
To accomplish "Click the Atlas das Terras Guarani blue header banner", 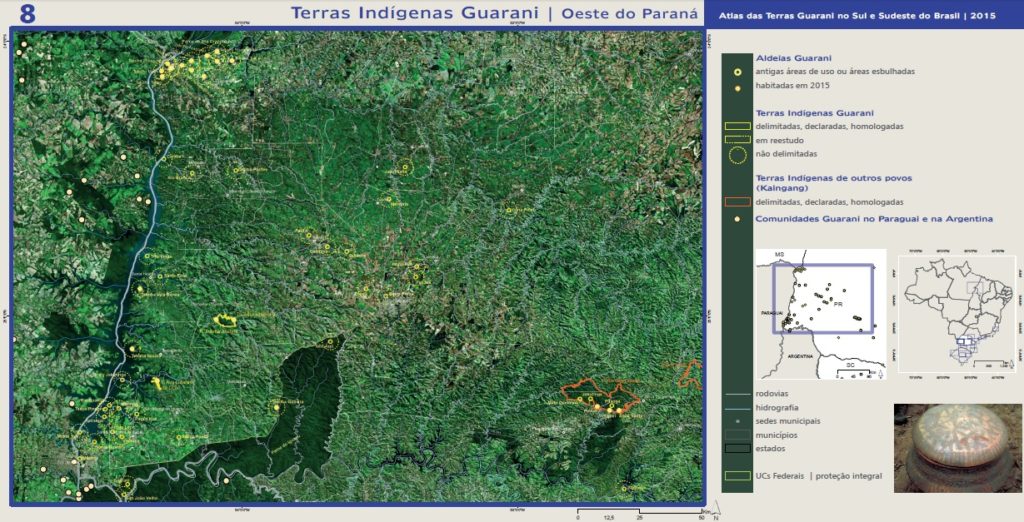I will (863, 15).
